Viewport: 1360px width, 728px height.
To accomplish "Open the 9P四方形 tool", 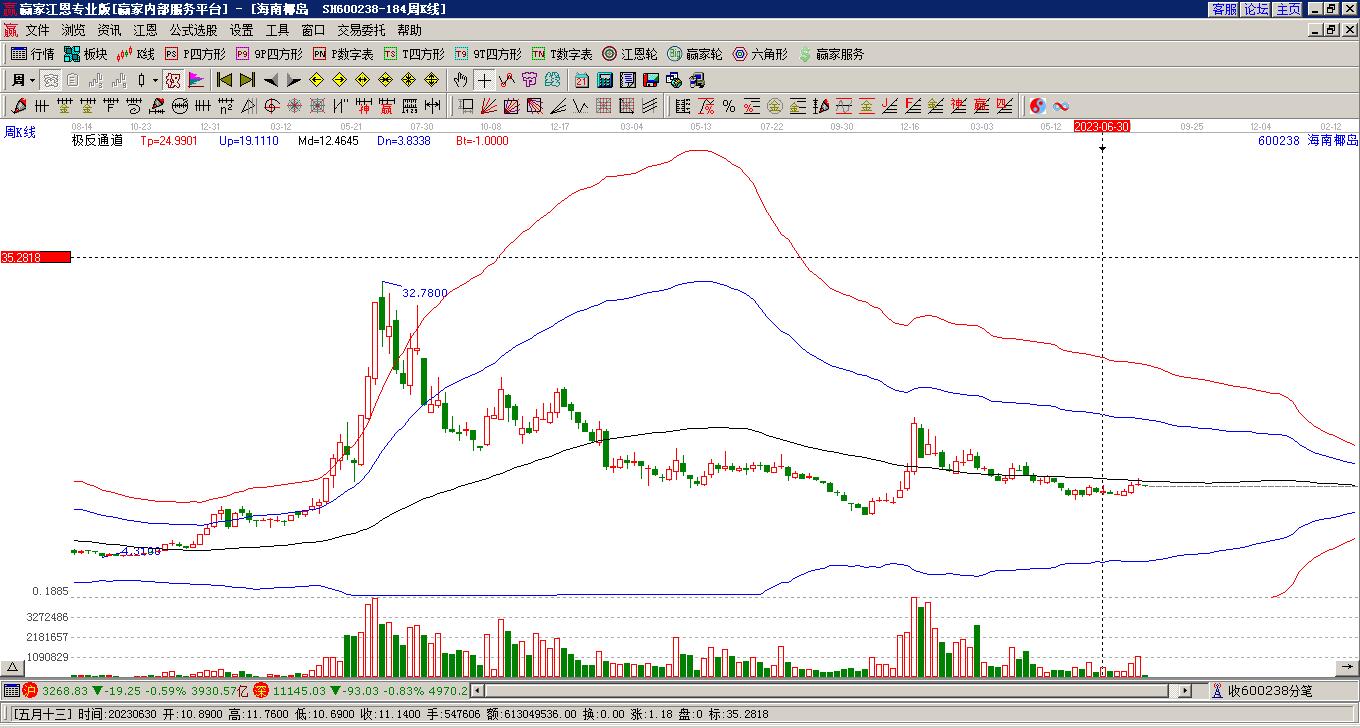I will point(269,54).
